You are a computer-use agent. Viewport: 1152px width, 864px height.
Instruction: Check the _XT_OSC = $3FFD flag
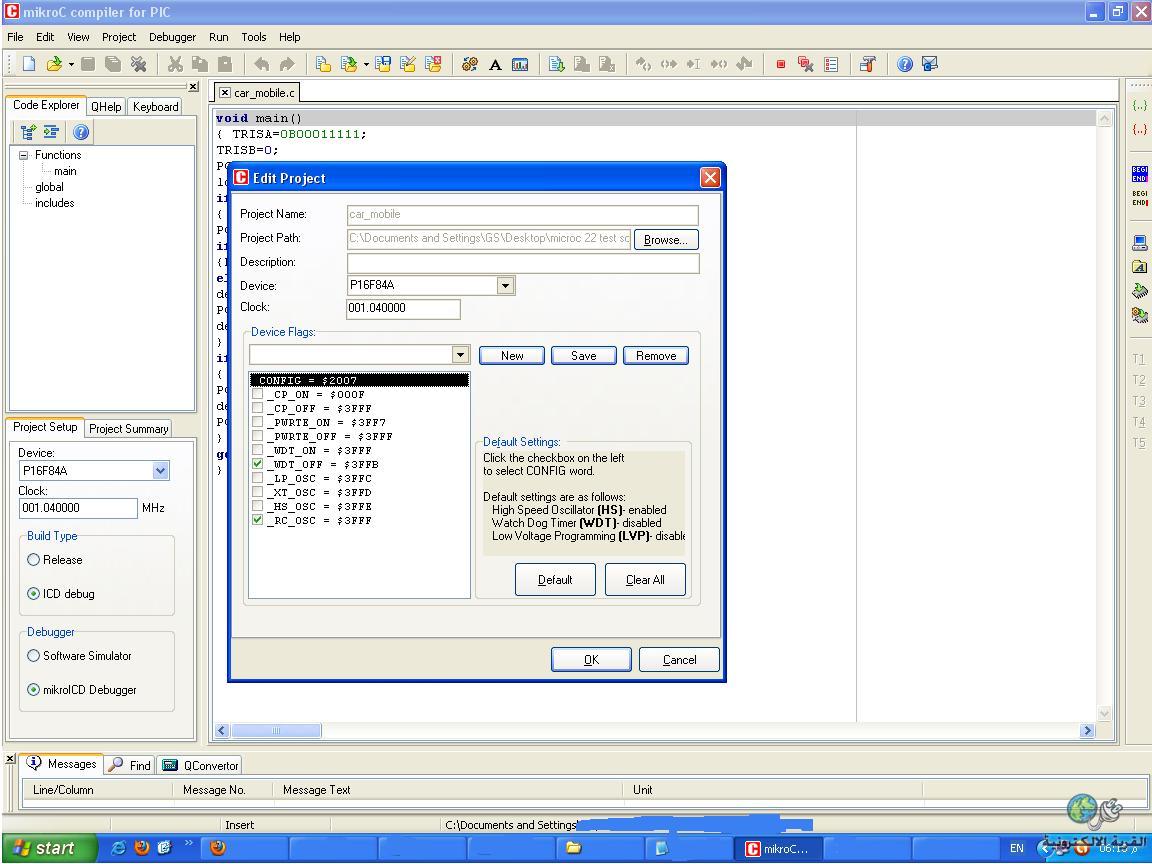(x=257, y=492)
